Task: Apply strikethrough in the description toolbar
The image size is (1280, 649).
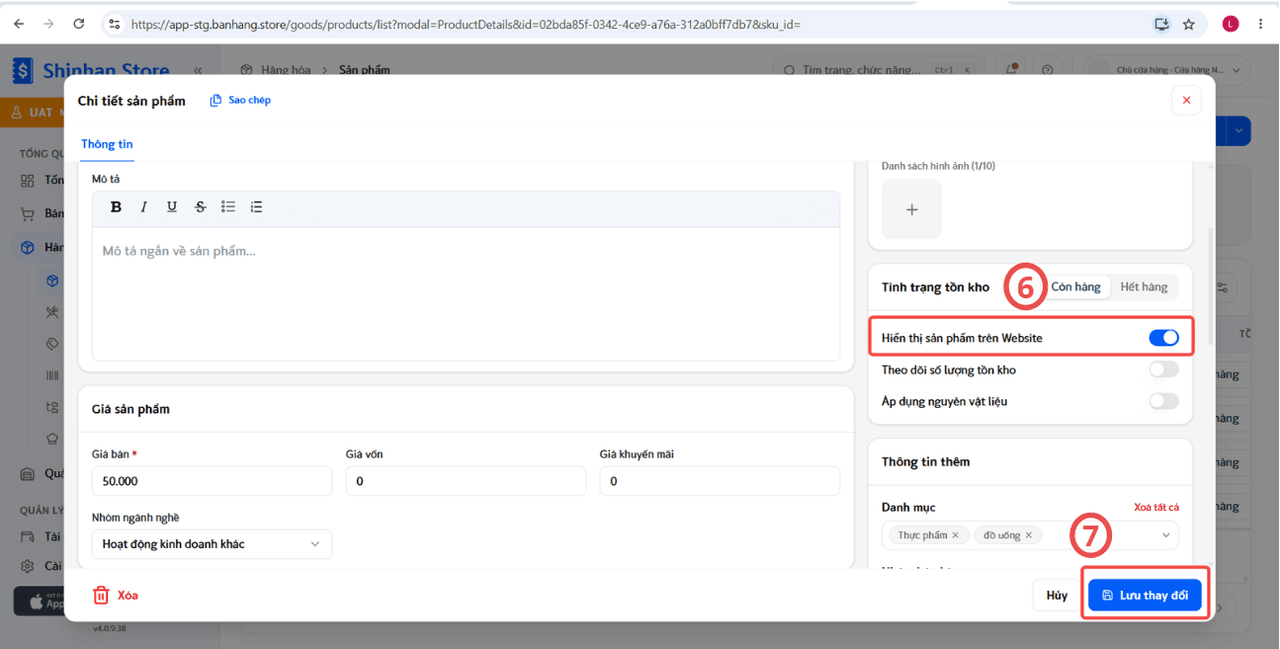Action: coord(200,207)
